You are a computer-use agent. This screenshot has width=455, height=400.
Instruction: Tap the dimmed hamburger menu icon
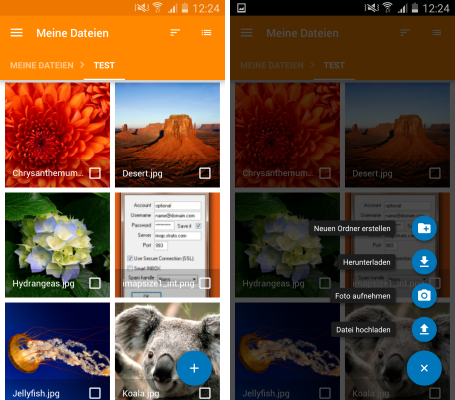coord(246,33)
